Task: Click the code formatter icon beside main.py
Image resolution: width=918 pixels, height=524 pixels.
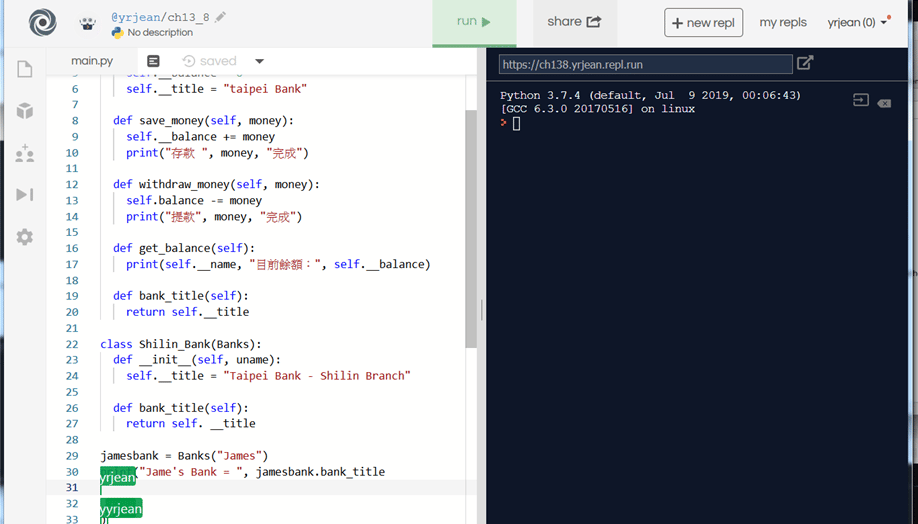Action: [x=153, y=61]
